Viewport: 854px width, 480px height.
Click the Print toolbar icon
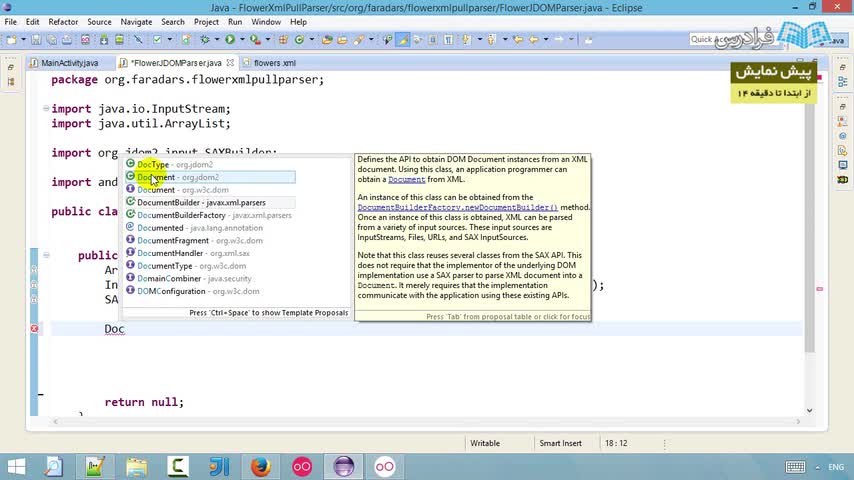pyautogui.click(x=66, y=40)
